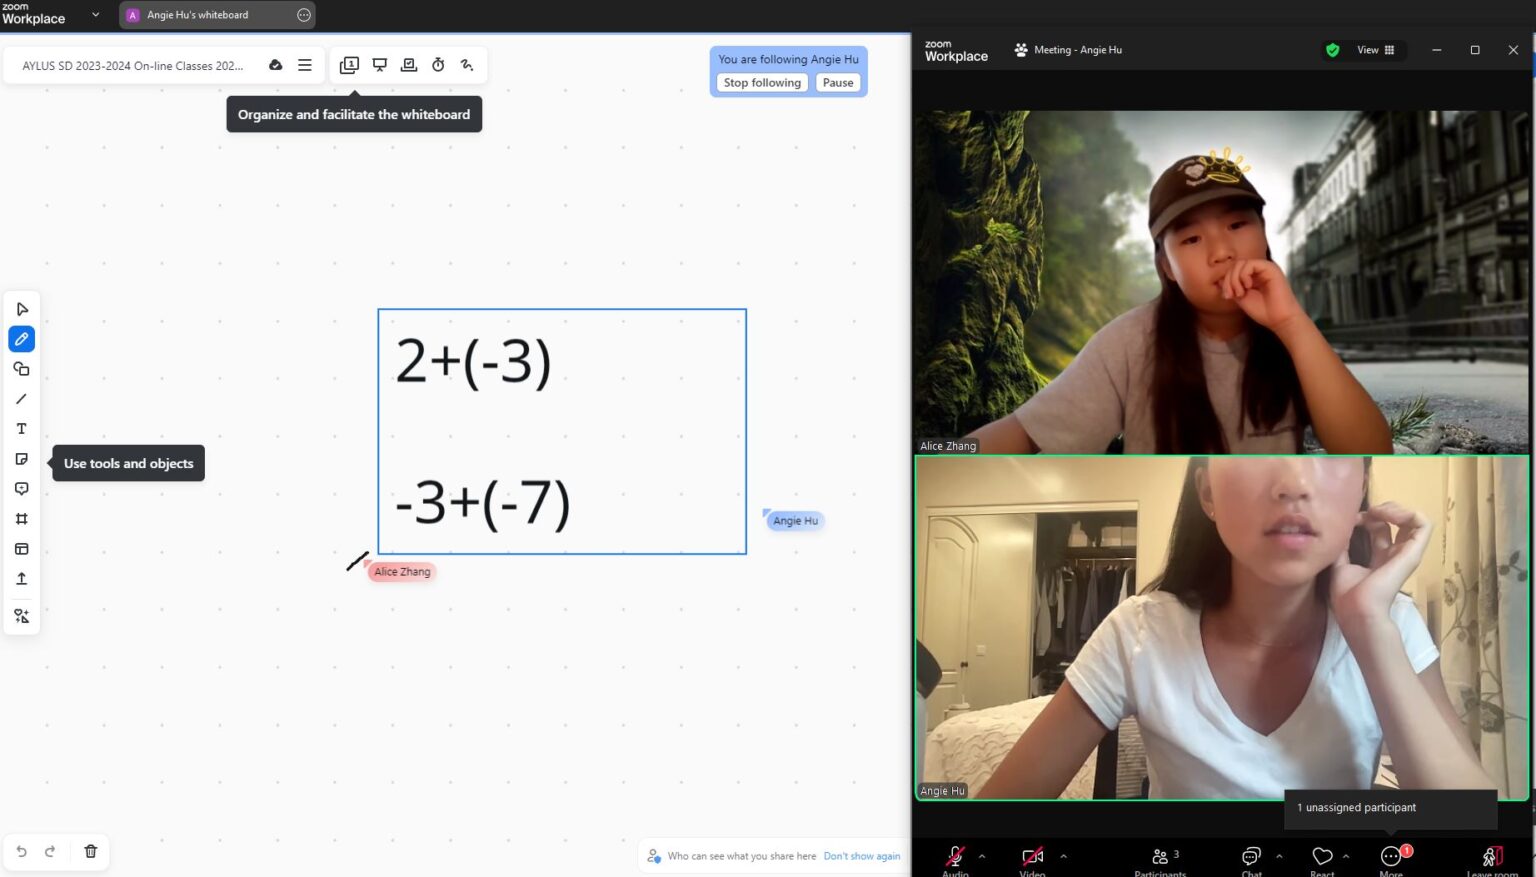Click the -3+(-7) expression text
Image resolution: width=1536 pixels, height=877 pixels.
482,503
